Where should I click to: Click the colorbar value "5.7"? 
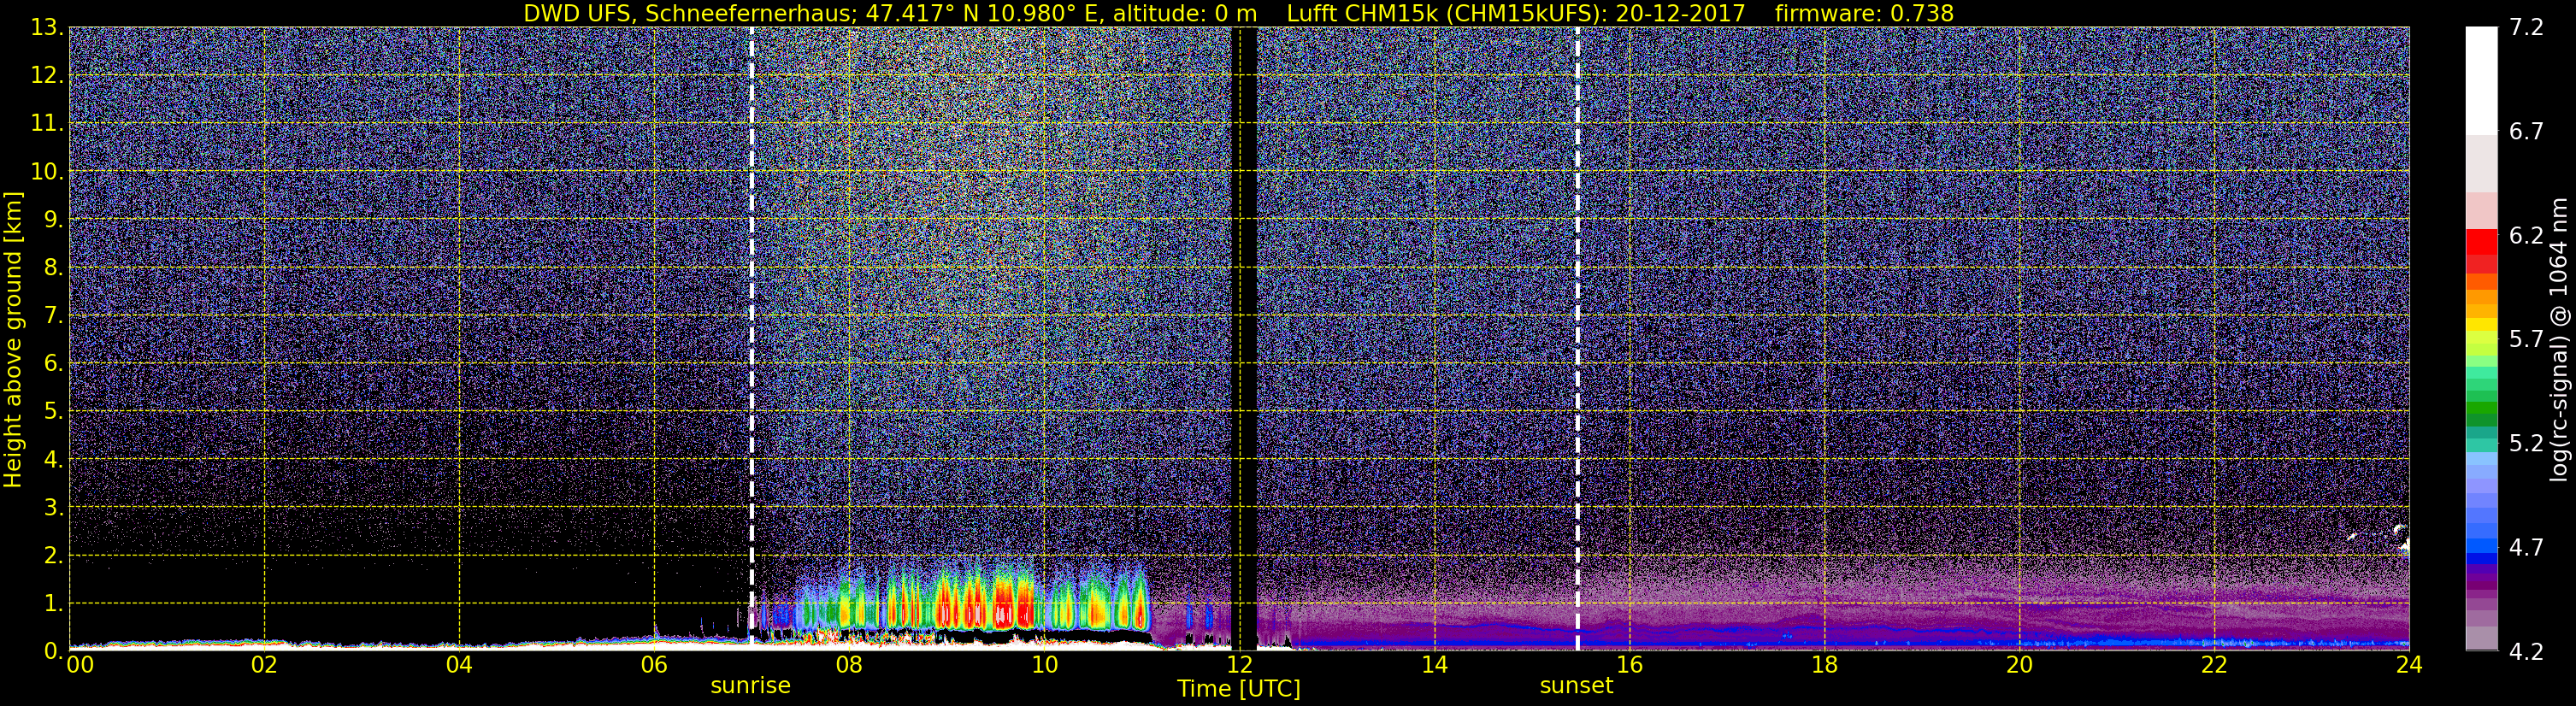click(x=2526, y=339)
